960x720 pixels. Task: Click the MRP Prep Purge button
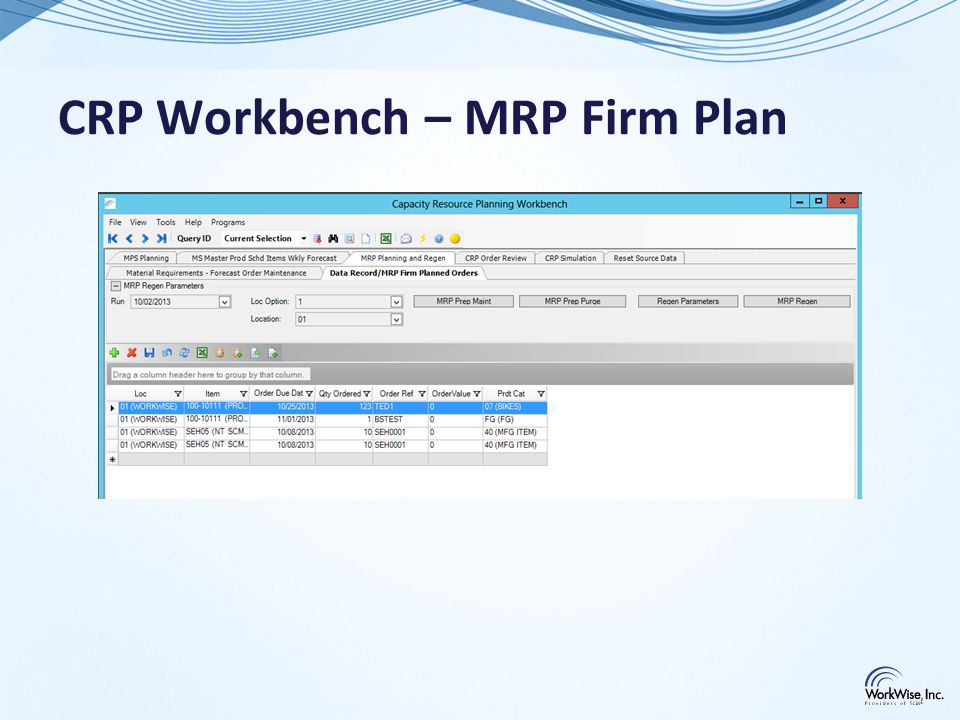click(572, 301)
